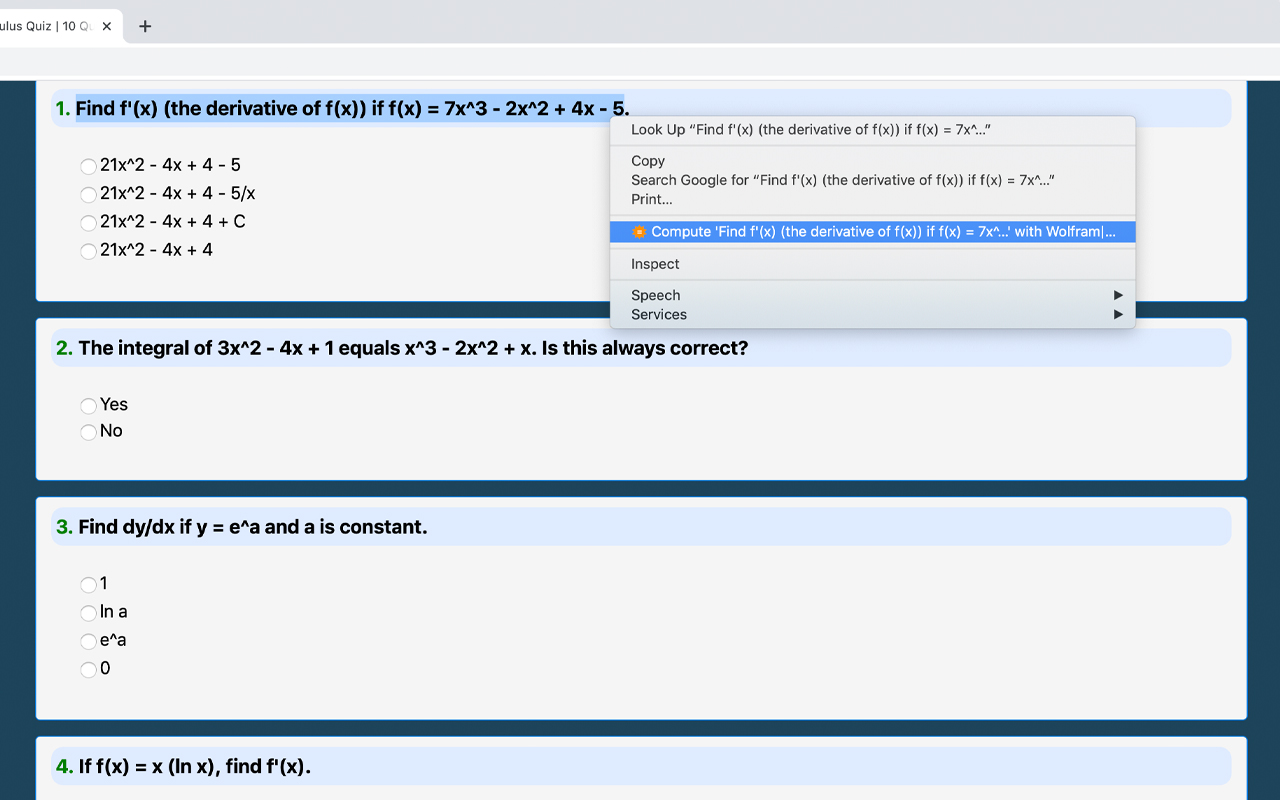The width and height of the screenshot is (1280, 800).
Task: Select answer '21x^2 - 4x + 4 + C'
Action: point(88,222)
